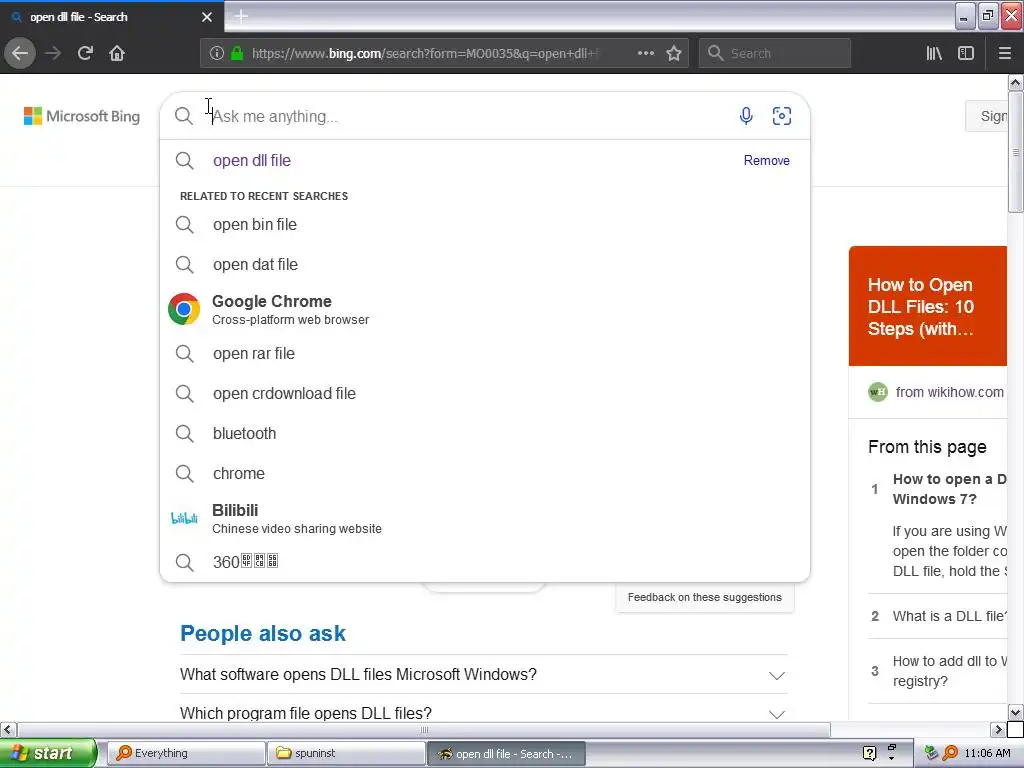The image size is (1024, 768).
Task: Click the magnifier icon in Bing search box
Action: 184,116
